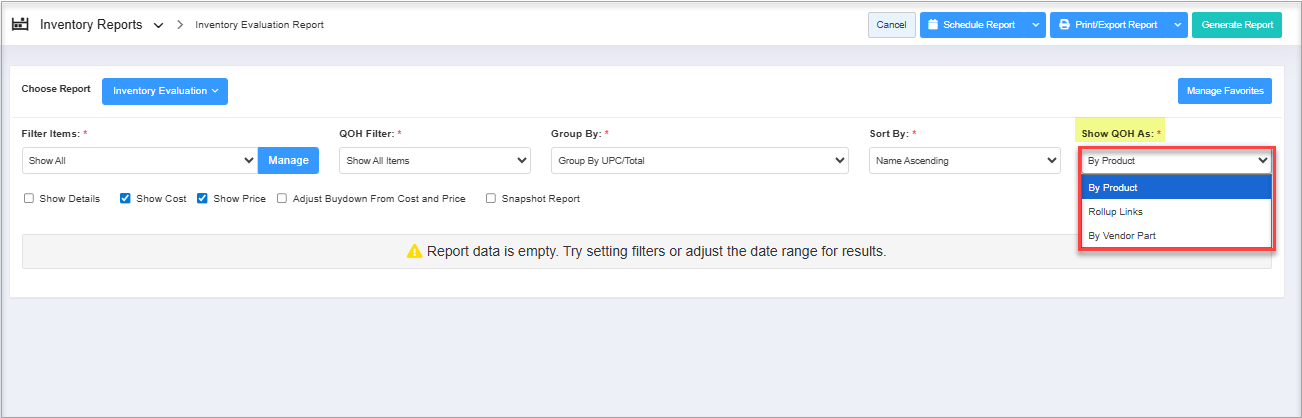Image resolution: width=1302 pixels, height=418 pixels.
Task: Open the Inventory Evaluation report chooser
Action: [x=165, y=91]
